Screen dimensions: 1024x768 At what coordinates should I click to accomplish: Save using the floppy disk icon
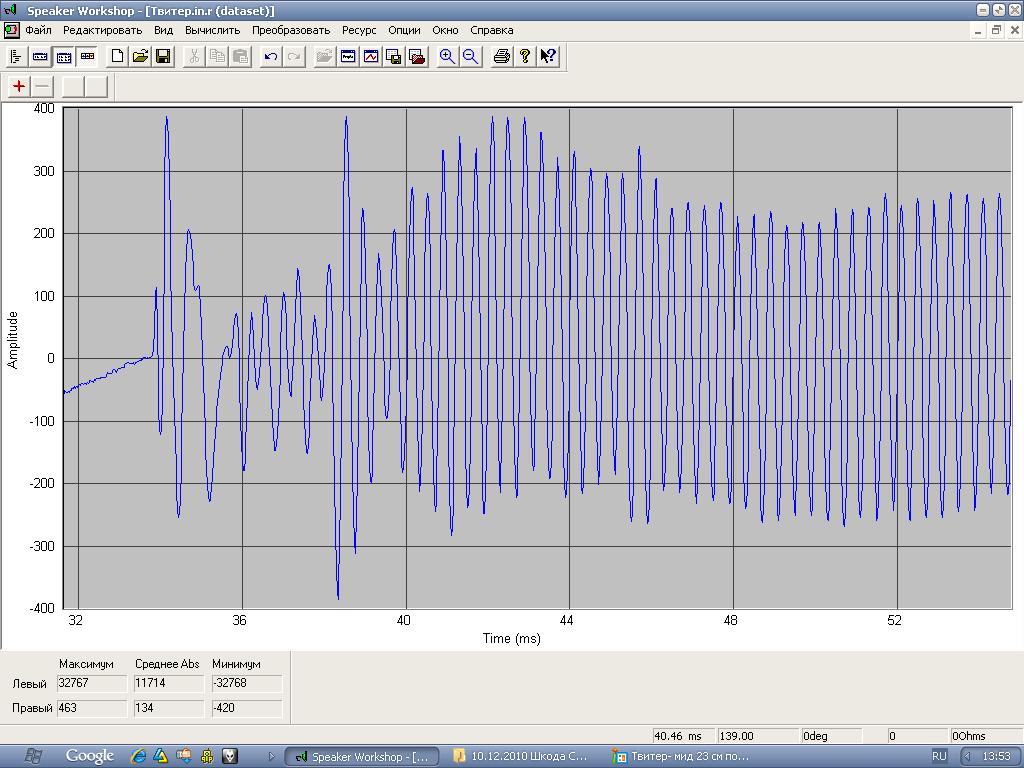pos(163,57)
